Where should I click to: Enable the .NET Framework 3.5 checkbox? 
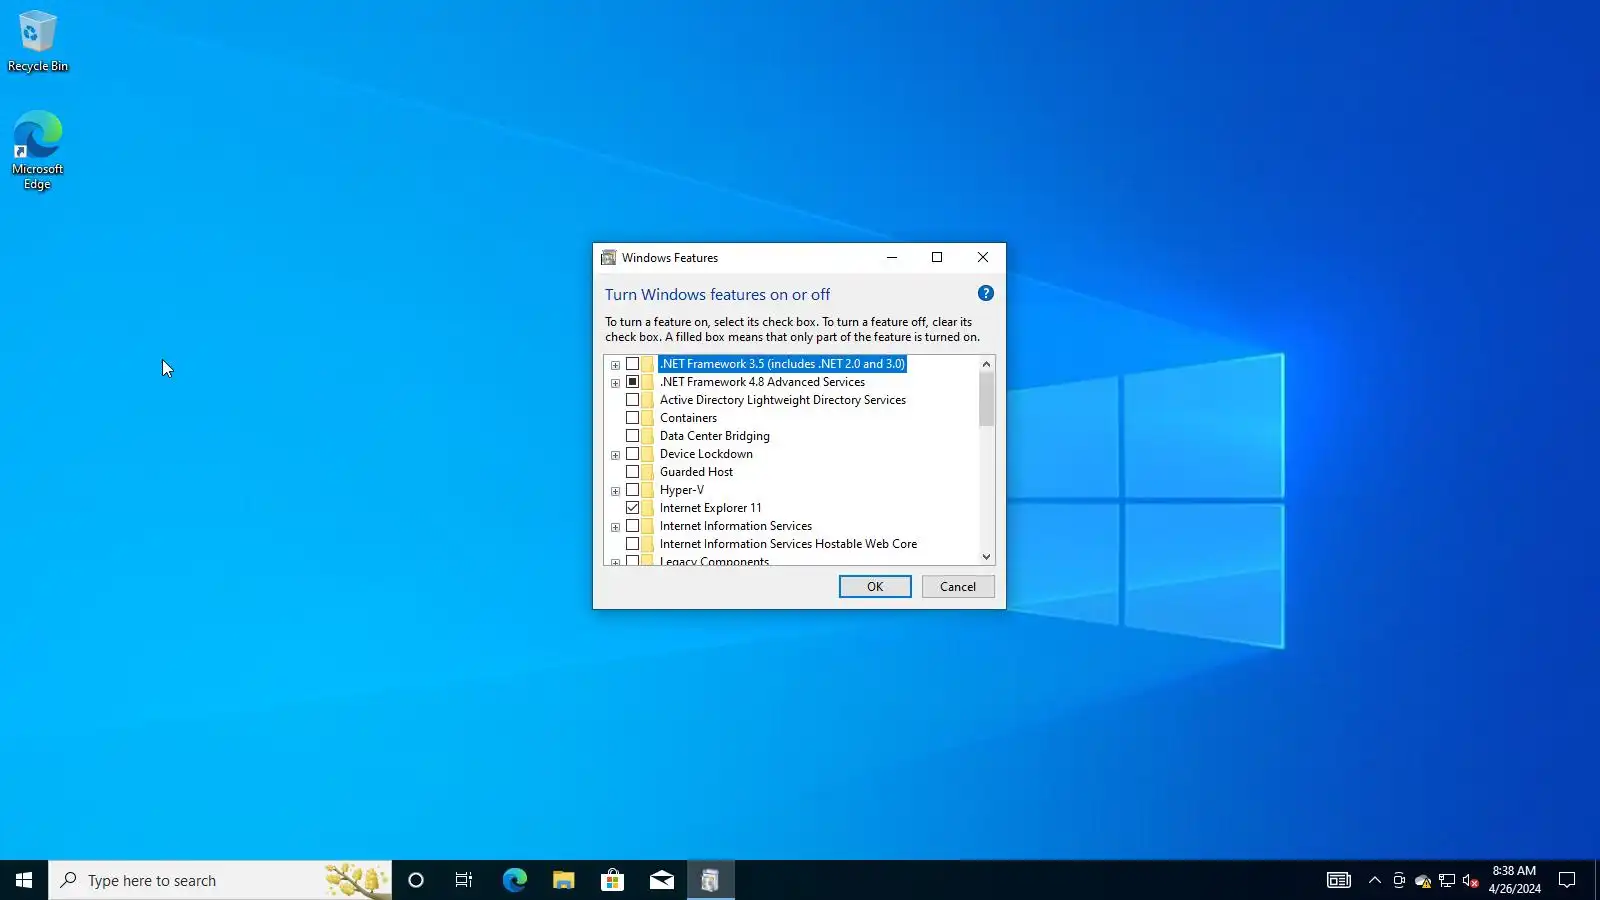coord(632,364)
